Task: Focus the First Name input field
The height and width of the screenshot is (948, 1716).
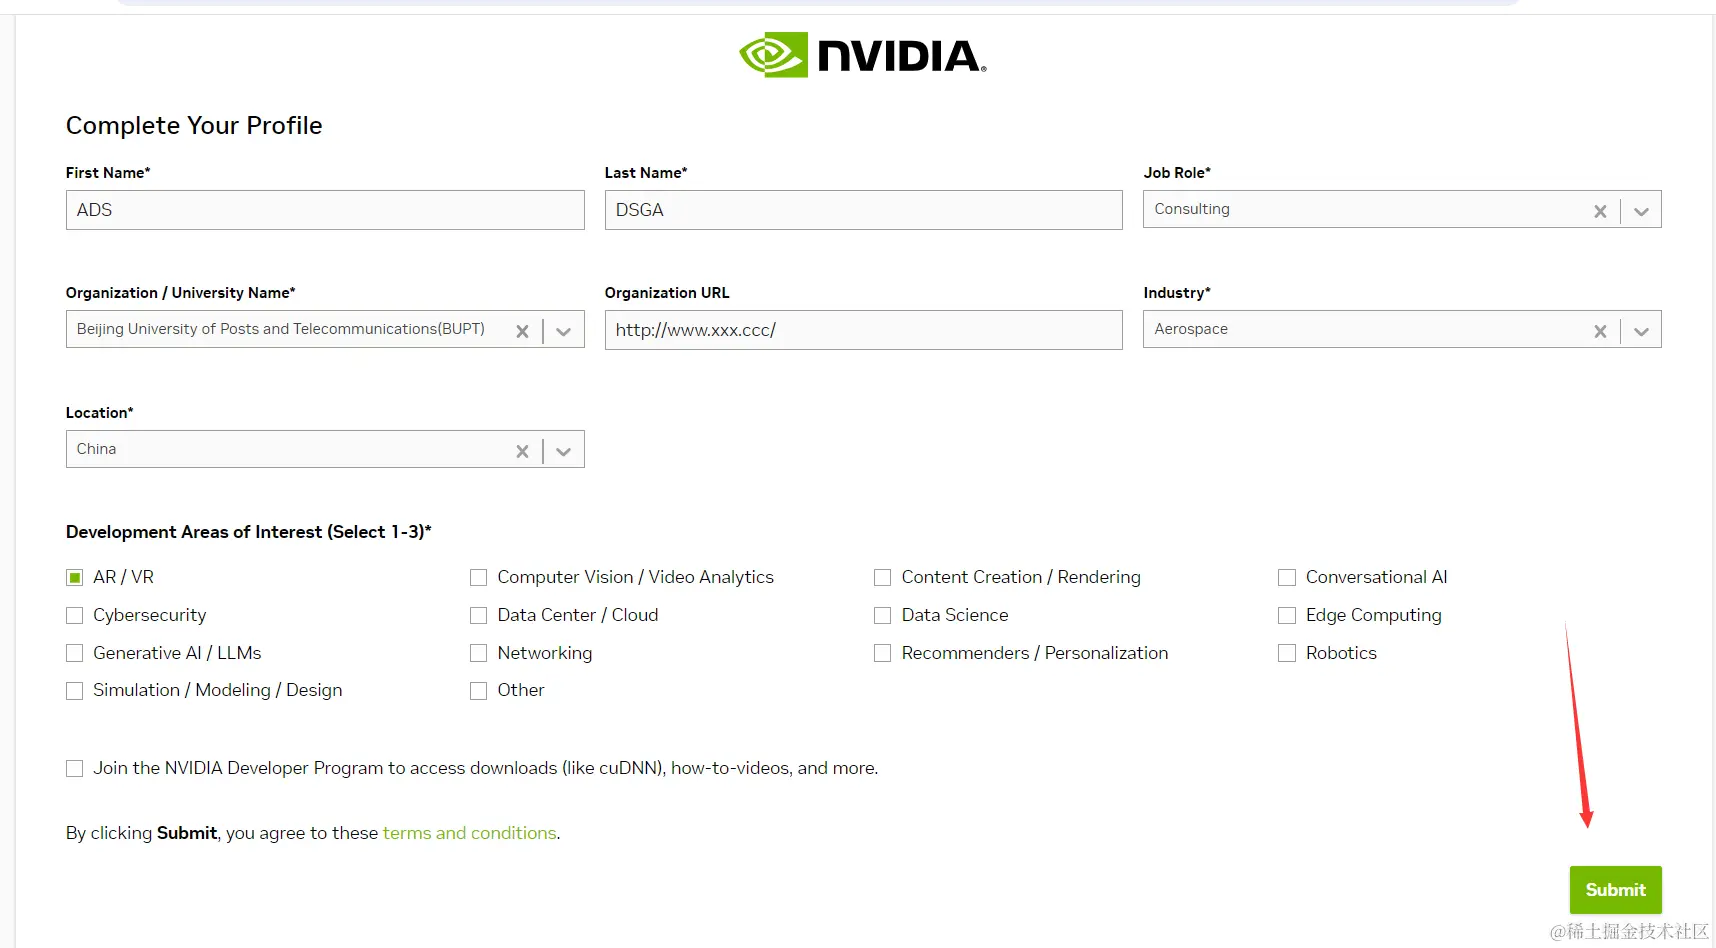Action: (325, 210)
